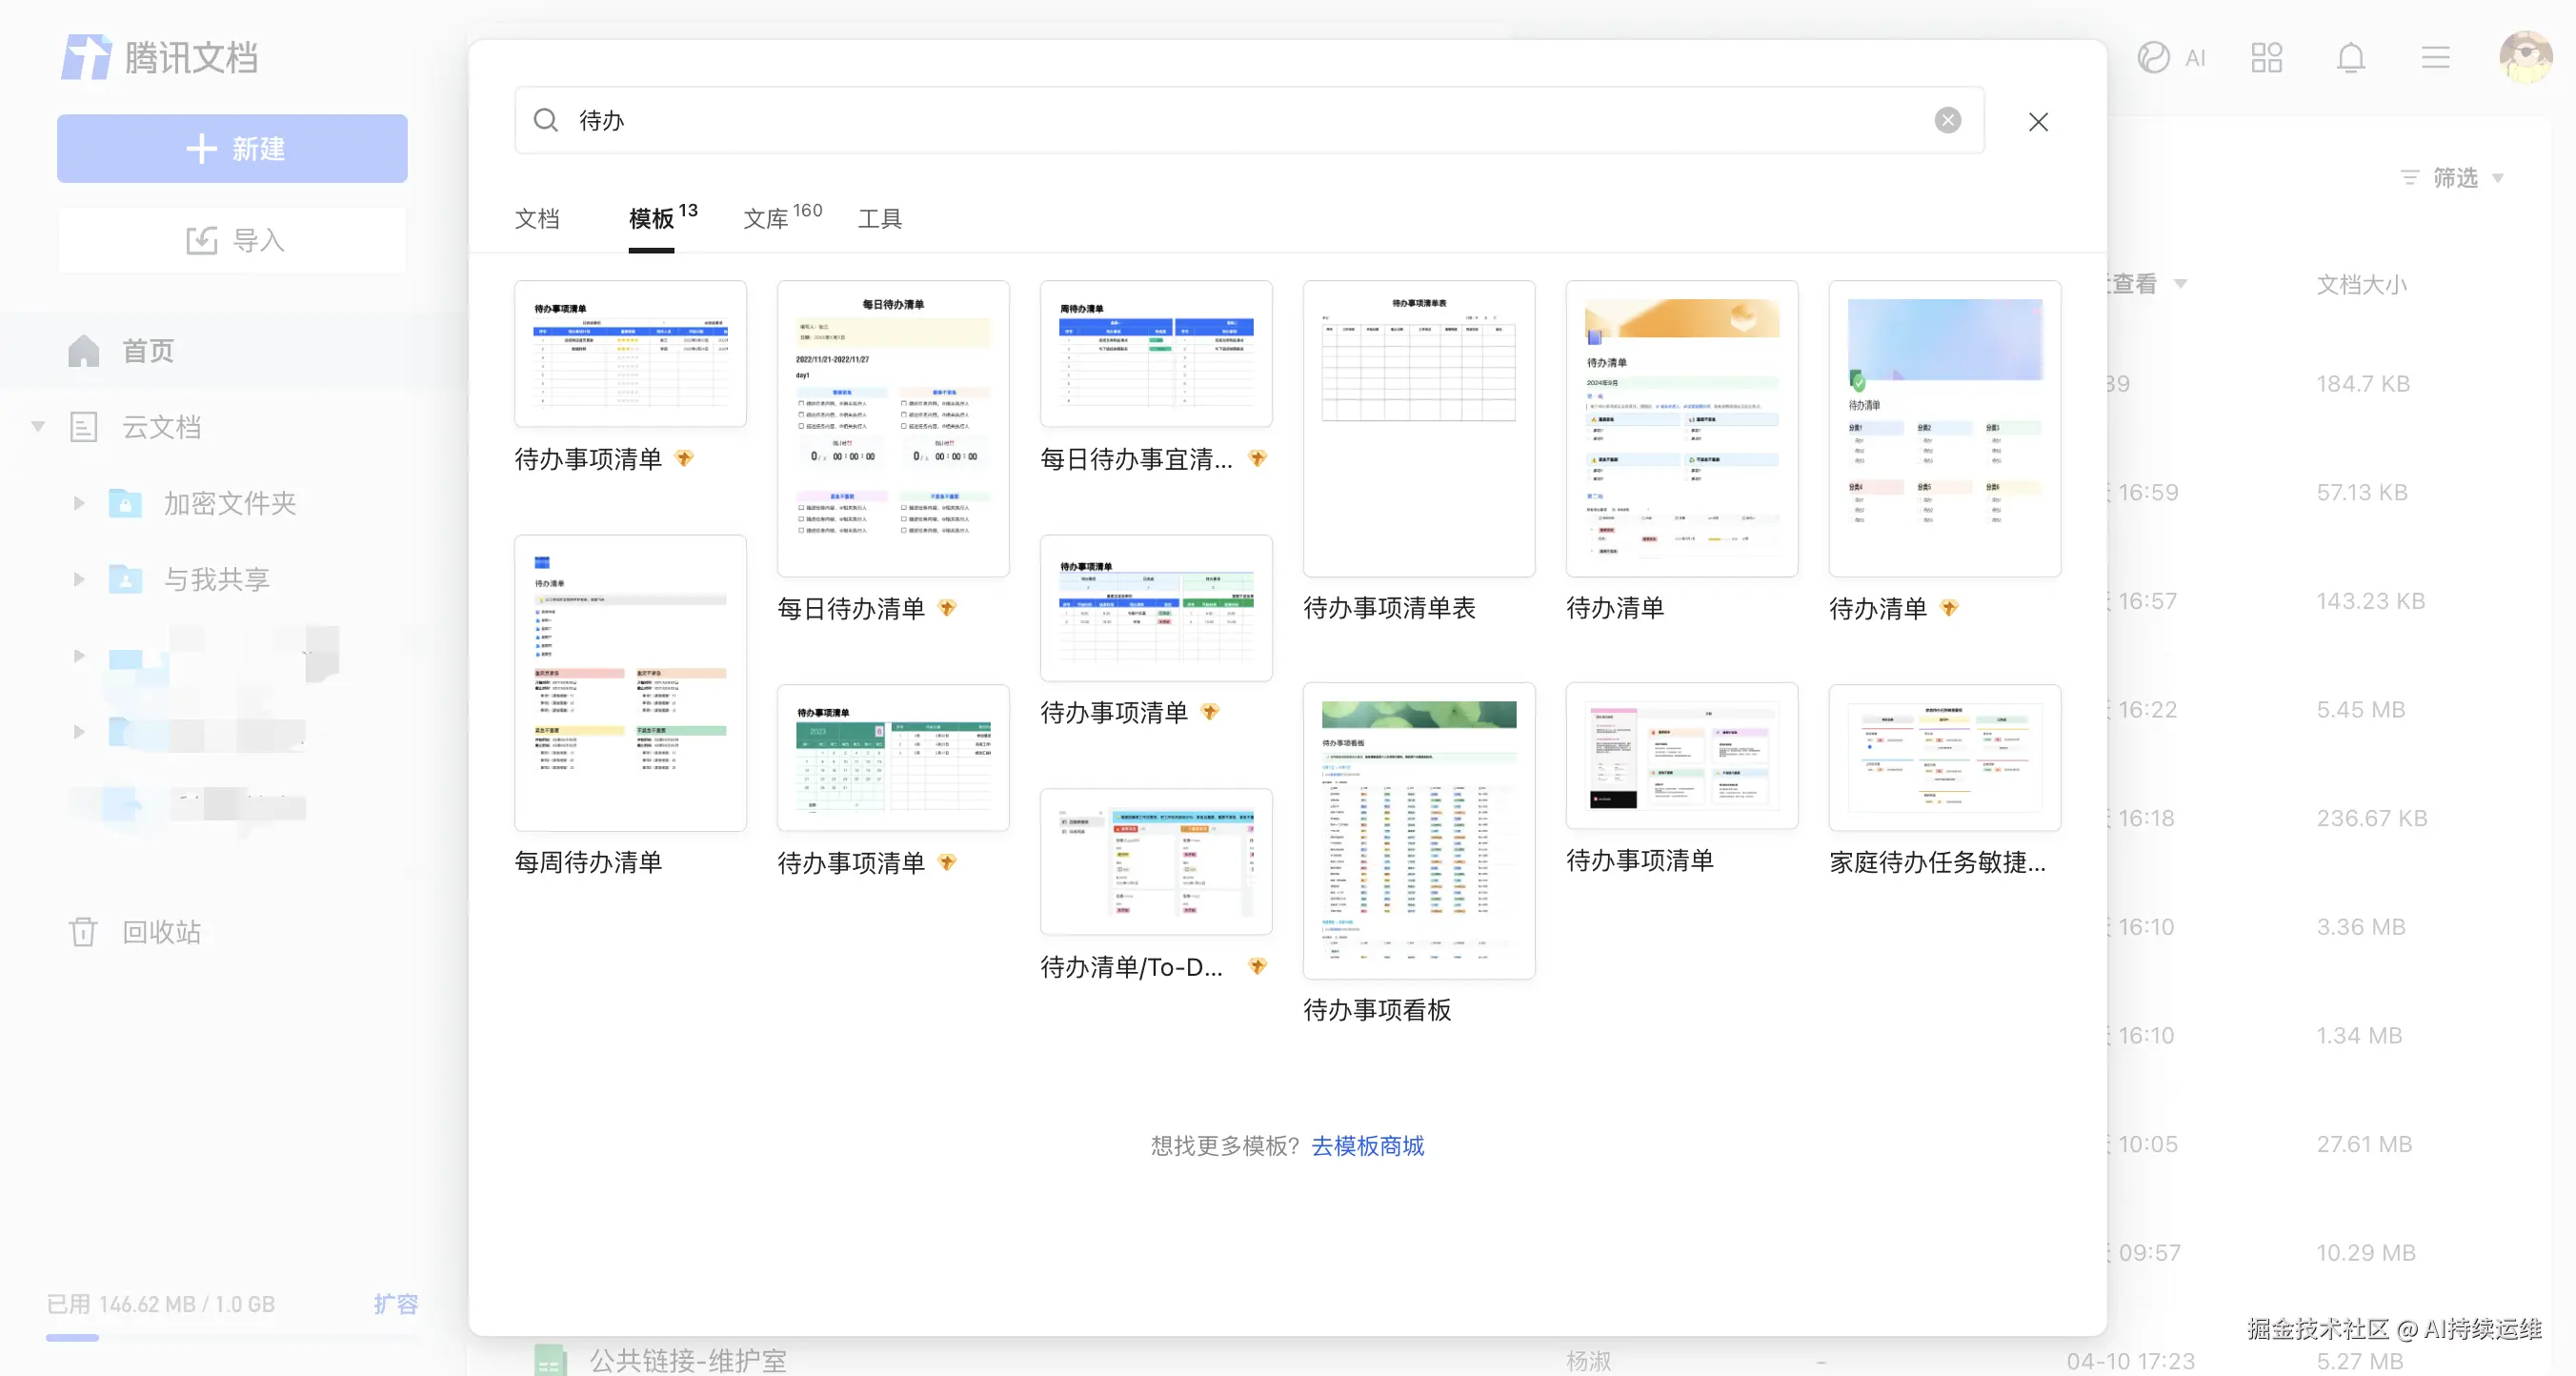Screen dimensions: 2576x1376
Task: Open notifications bell icon
Action: click(2350, 58)
